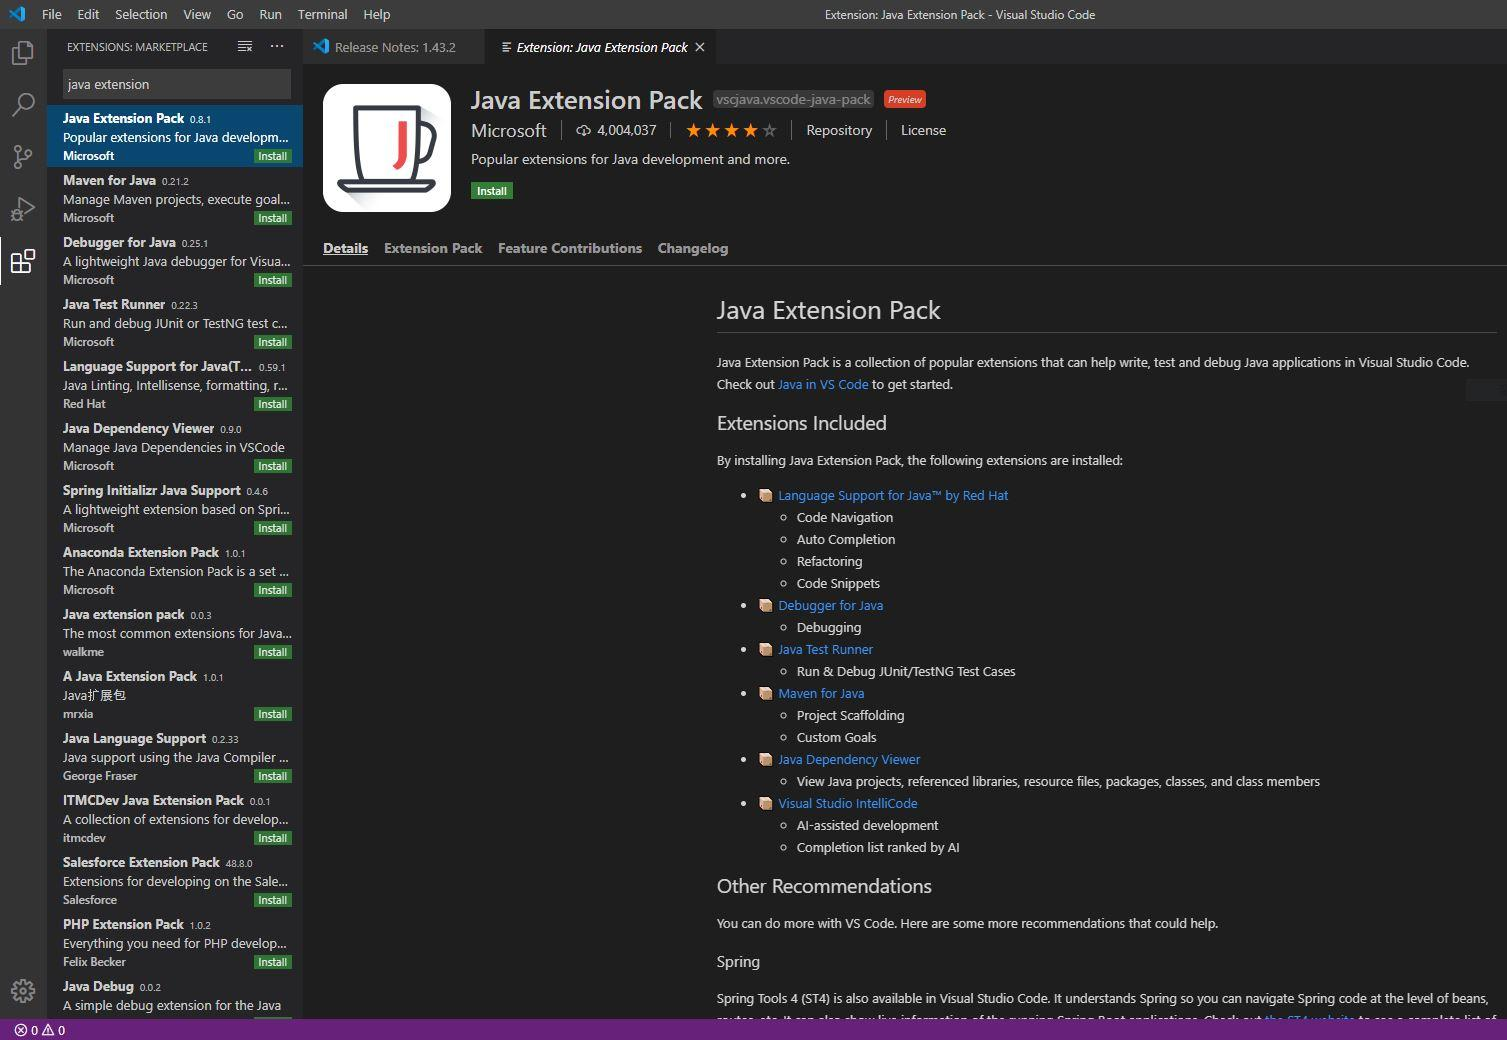Click the vscjava.vscode-java-pack identifier
1507x1040 pixels.
tap(793, 99)
